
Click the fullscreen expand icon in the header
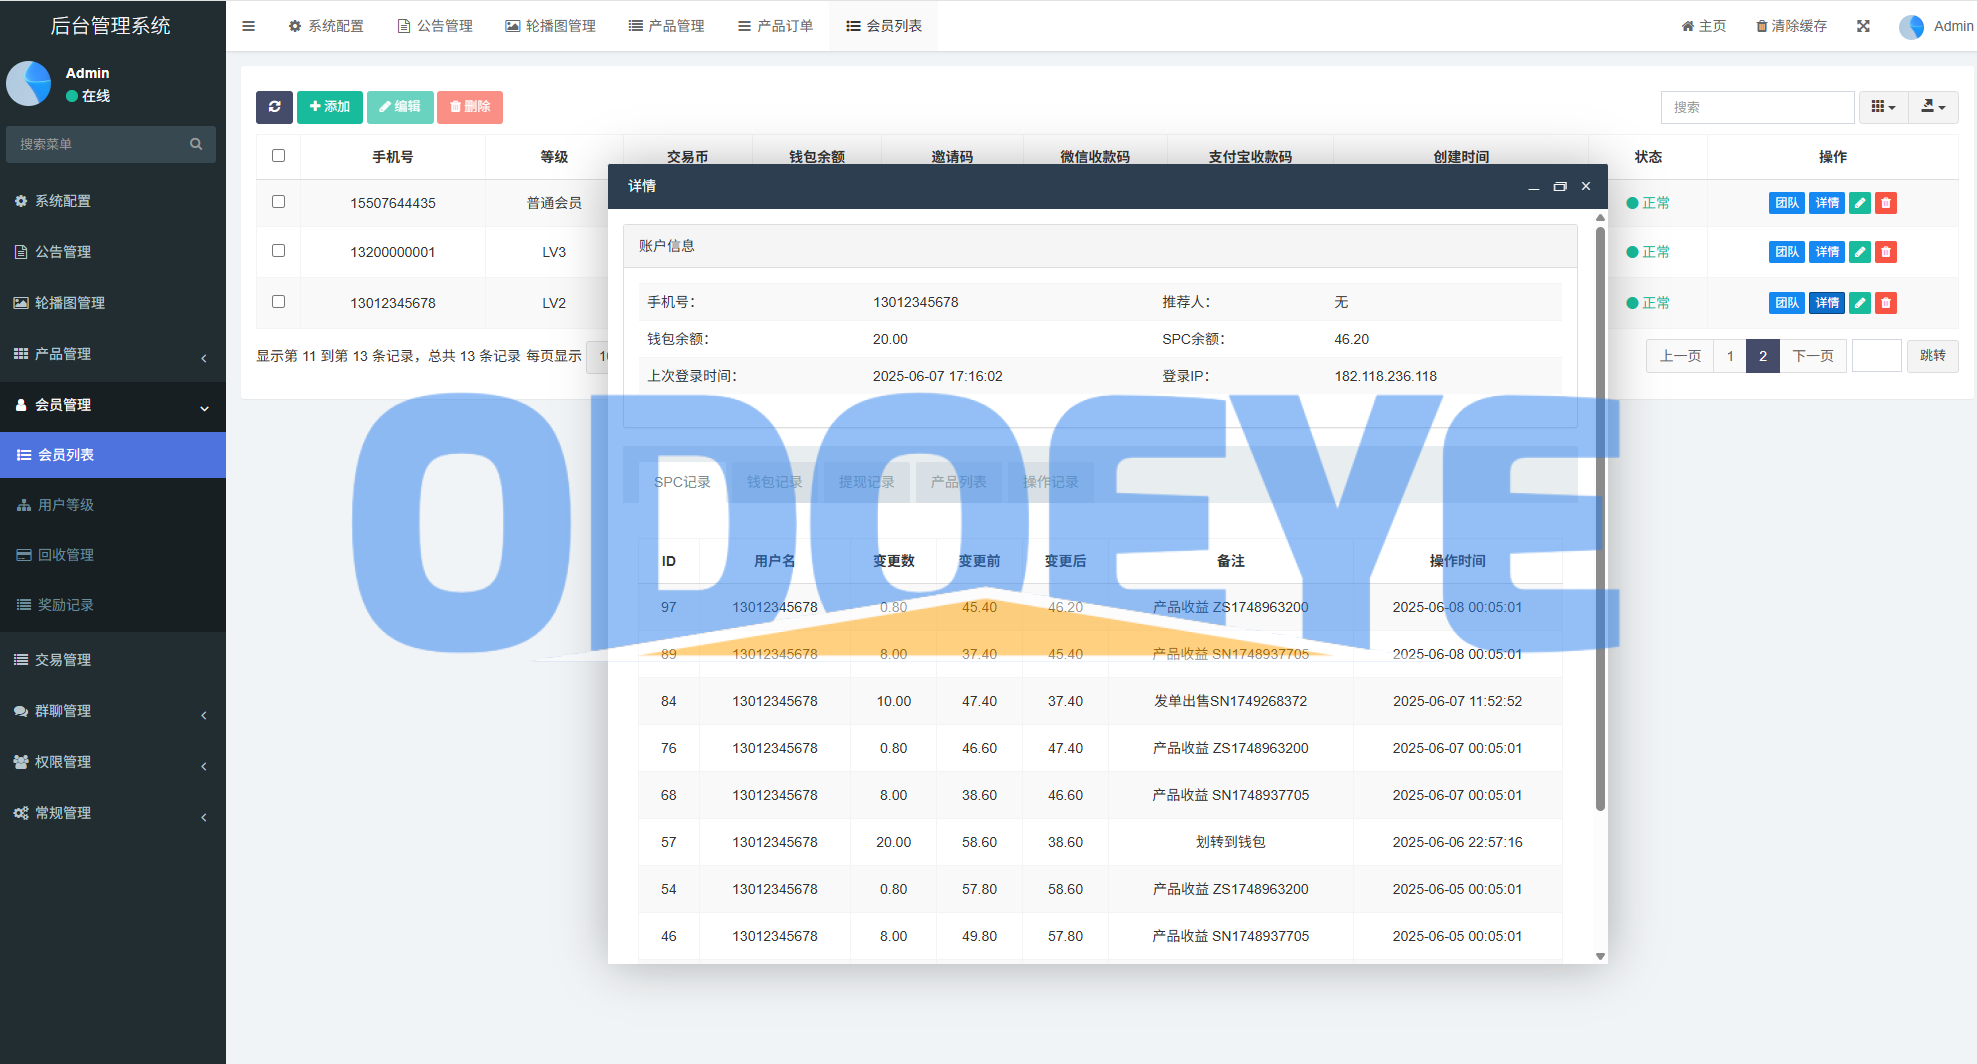pyautogui.click(x=1863, y=26)
